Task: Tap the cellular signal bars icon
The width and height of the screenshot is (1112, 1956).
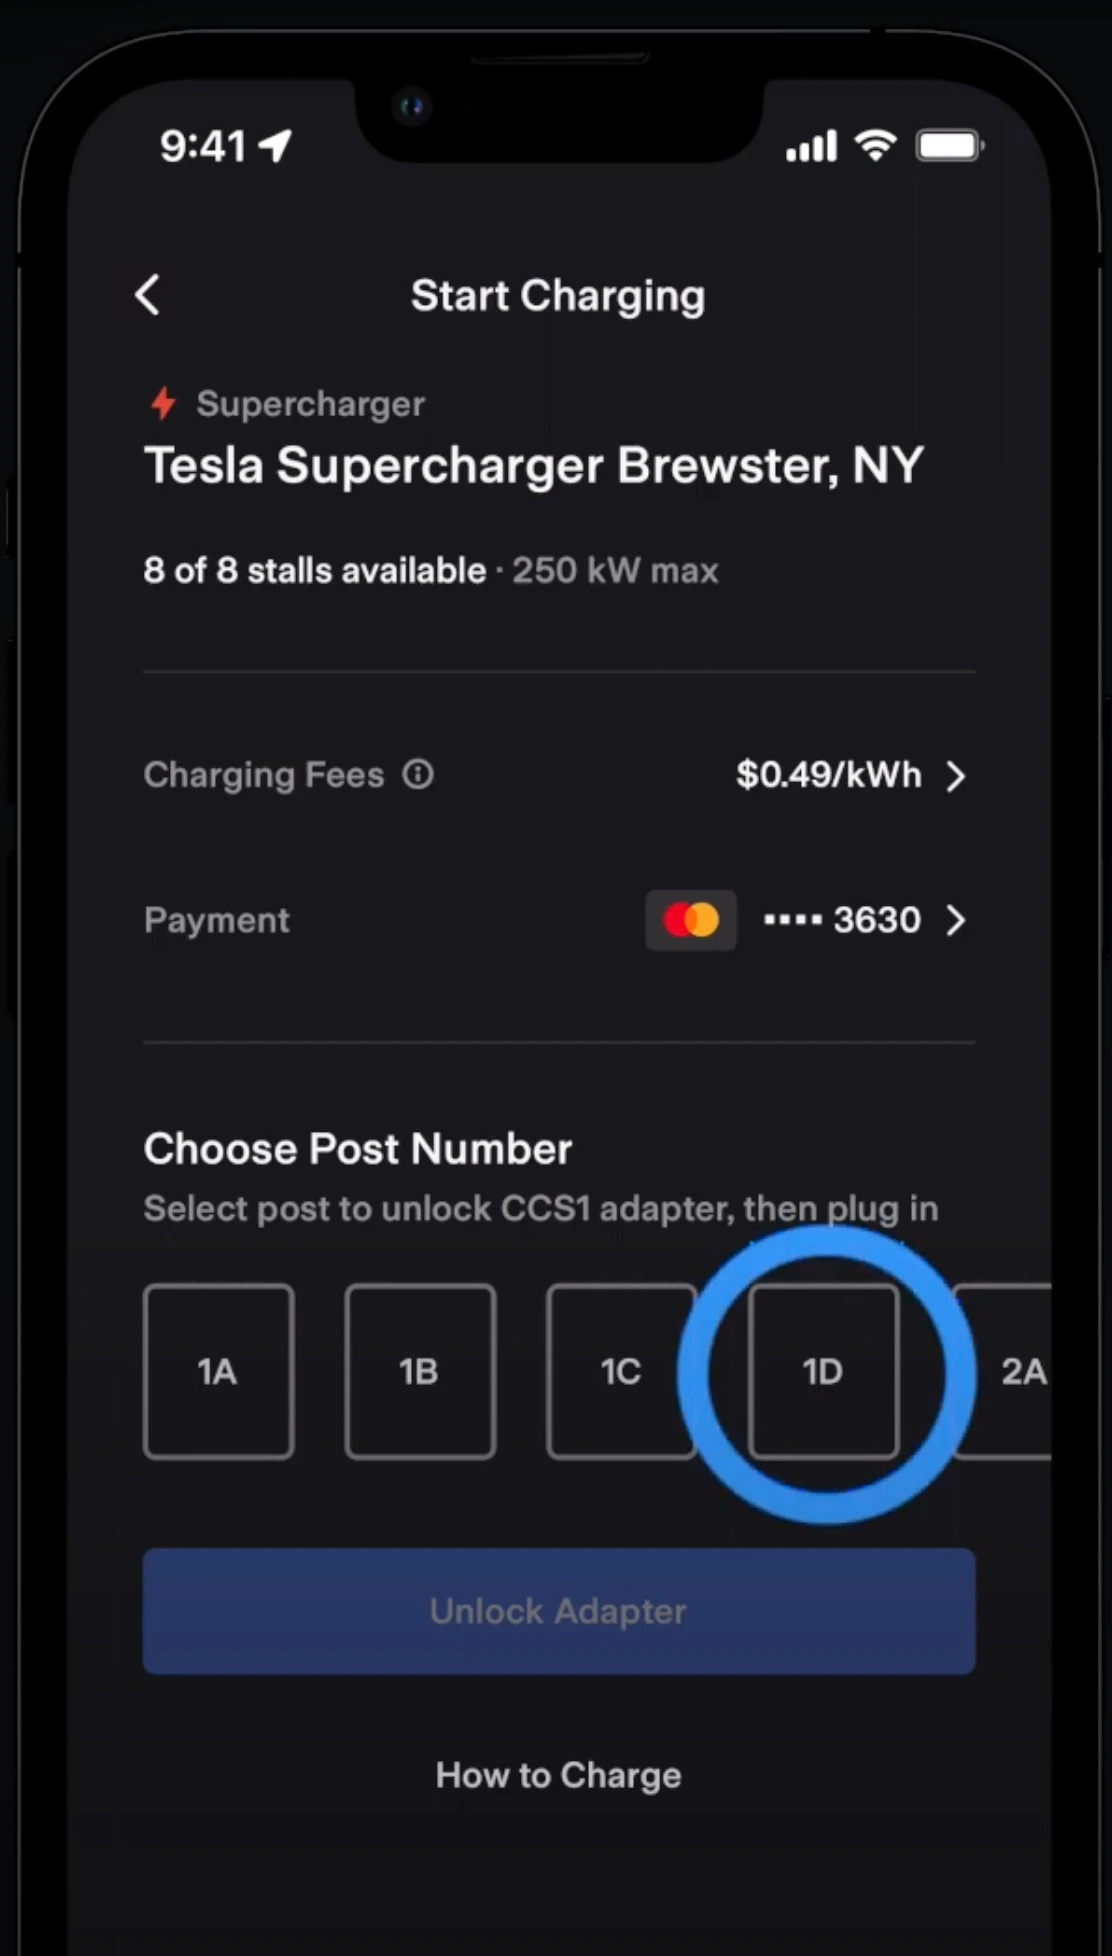Action: click(x=811, y=146)
